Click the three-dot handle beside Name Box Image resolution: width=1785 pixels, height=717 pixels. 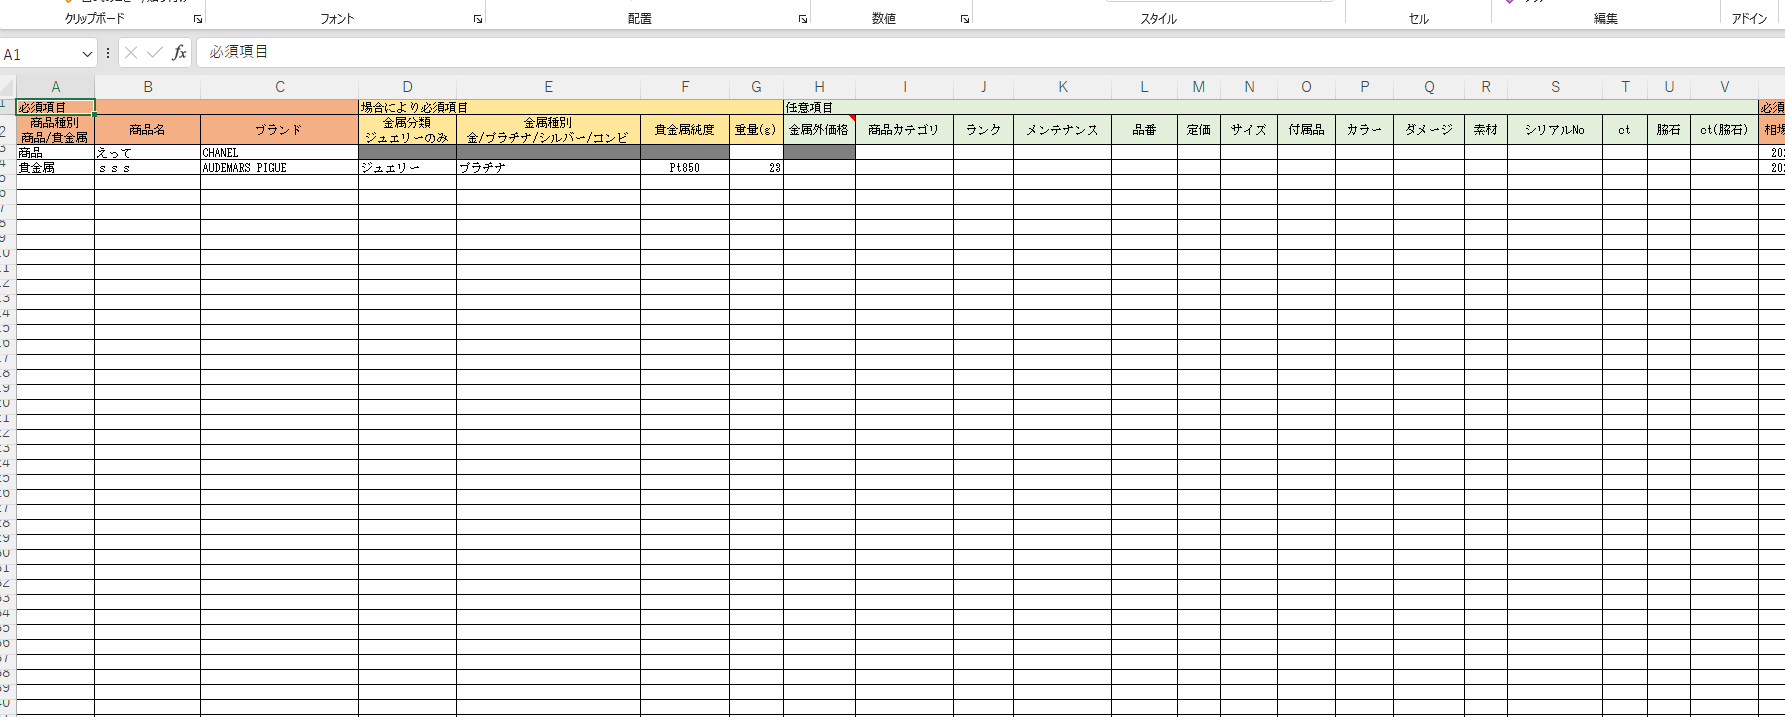click(x=108, y=53)
